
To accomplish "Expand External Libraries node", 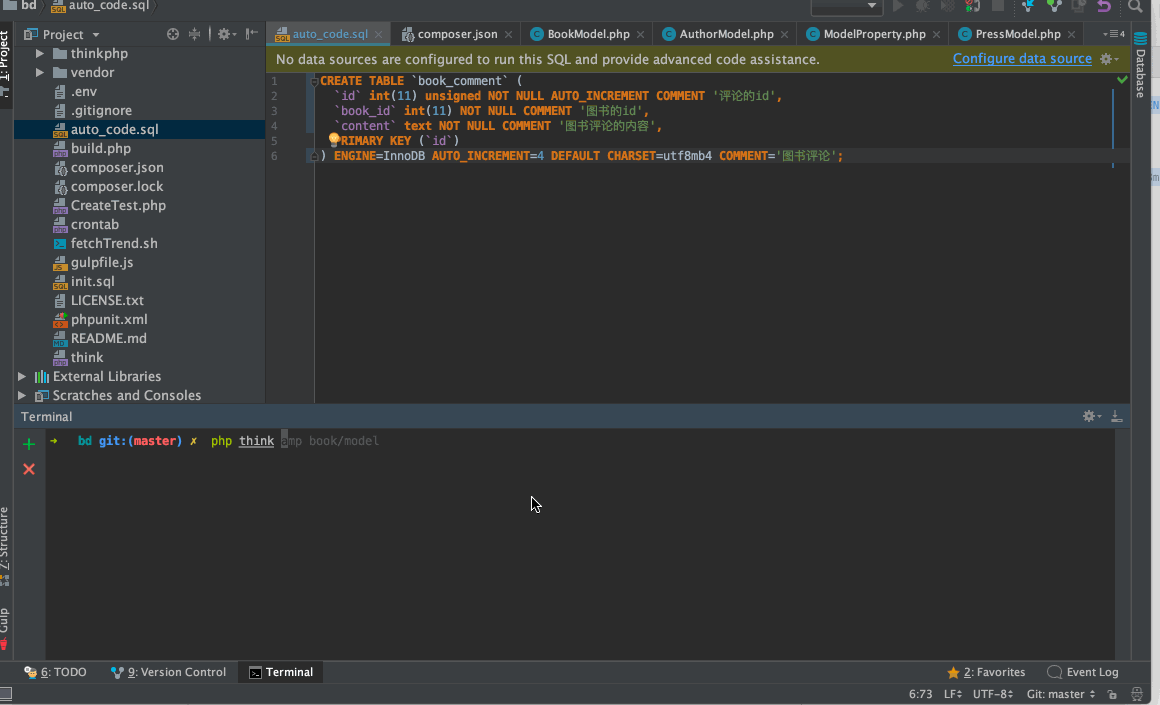I will [x=21, y=377].
